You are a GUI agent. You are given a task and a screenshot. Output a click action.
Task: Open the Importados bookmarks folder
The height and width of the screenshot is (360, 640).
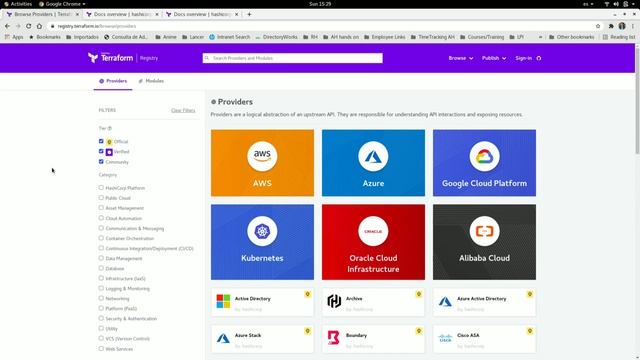point(82,37)
